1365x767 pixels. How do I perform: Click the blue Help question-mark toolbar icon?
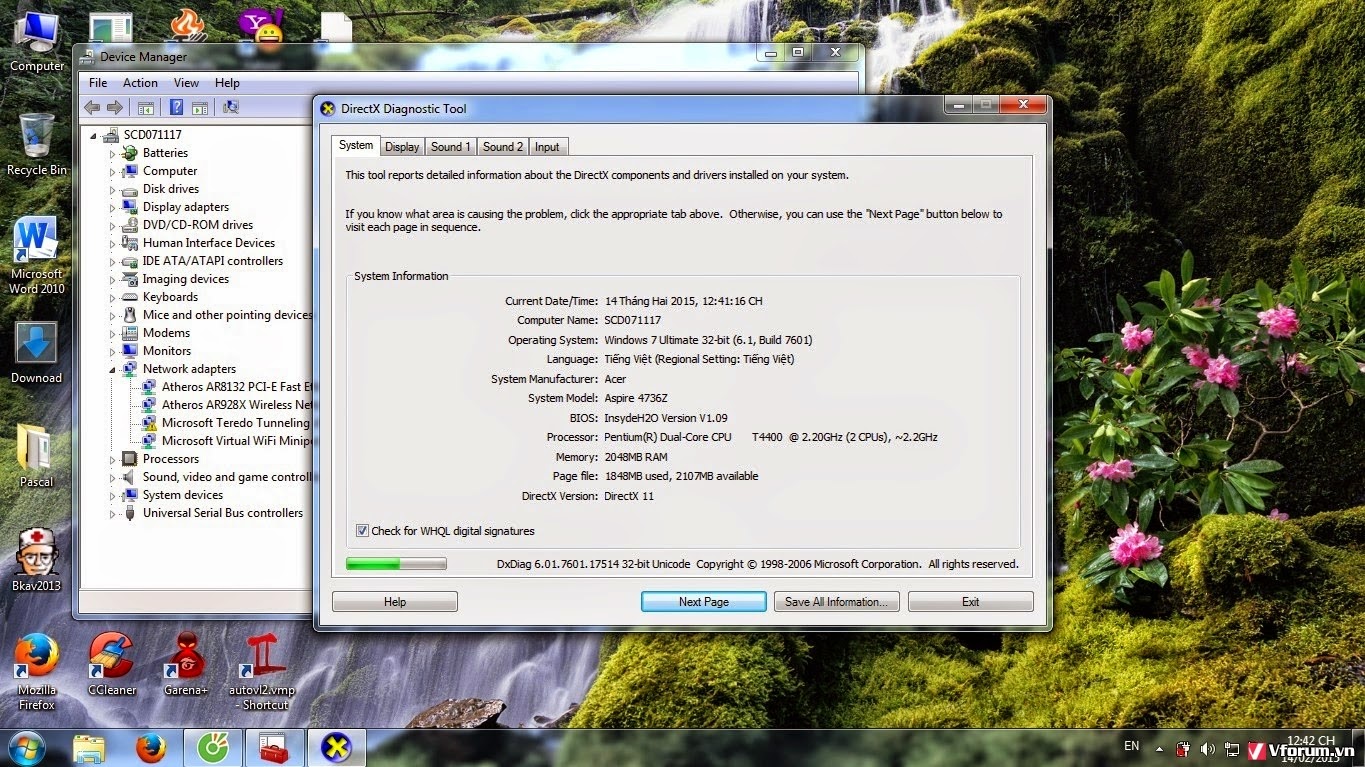coord(176,107)
